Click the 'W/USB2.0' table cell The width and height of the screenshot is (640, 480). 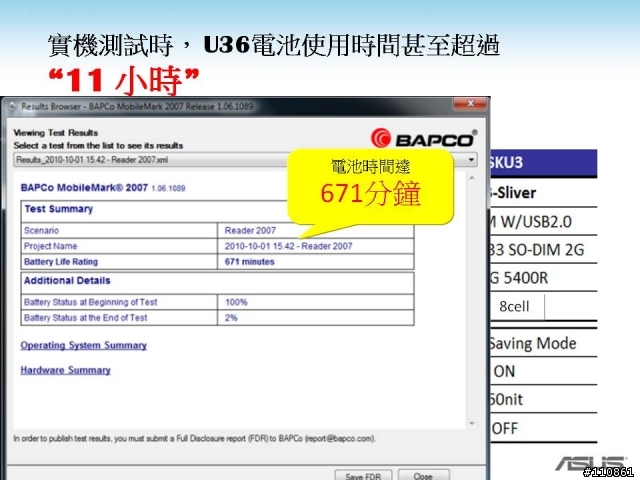544,221
